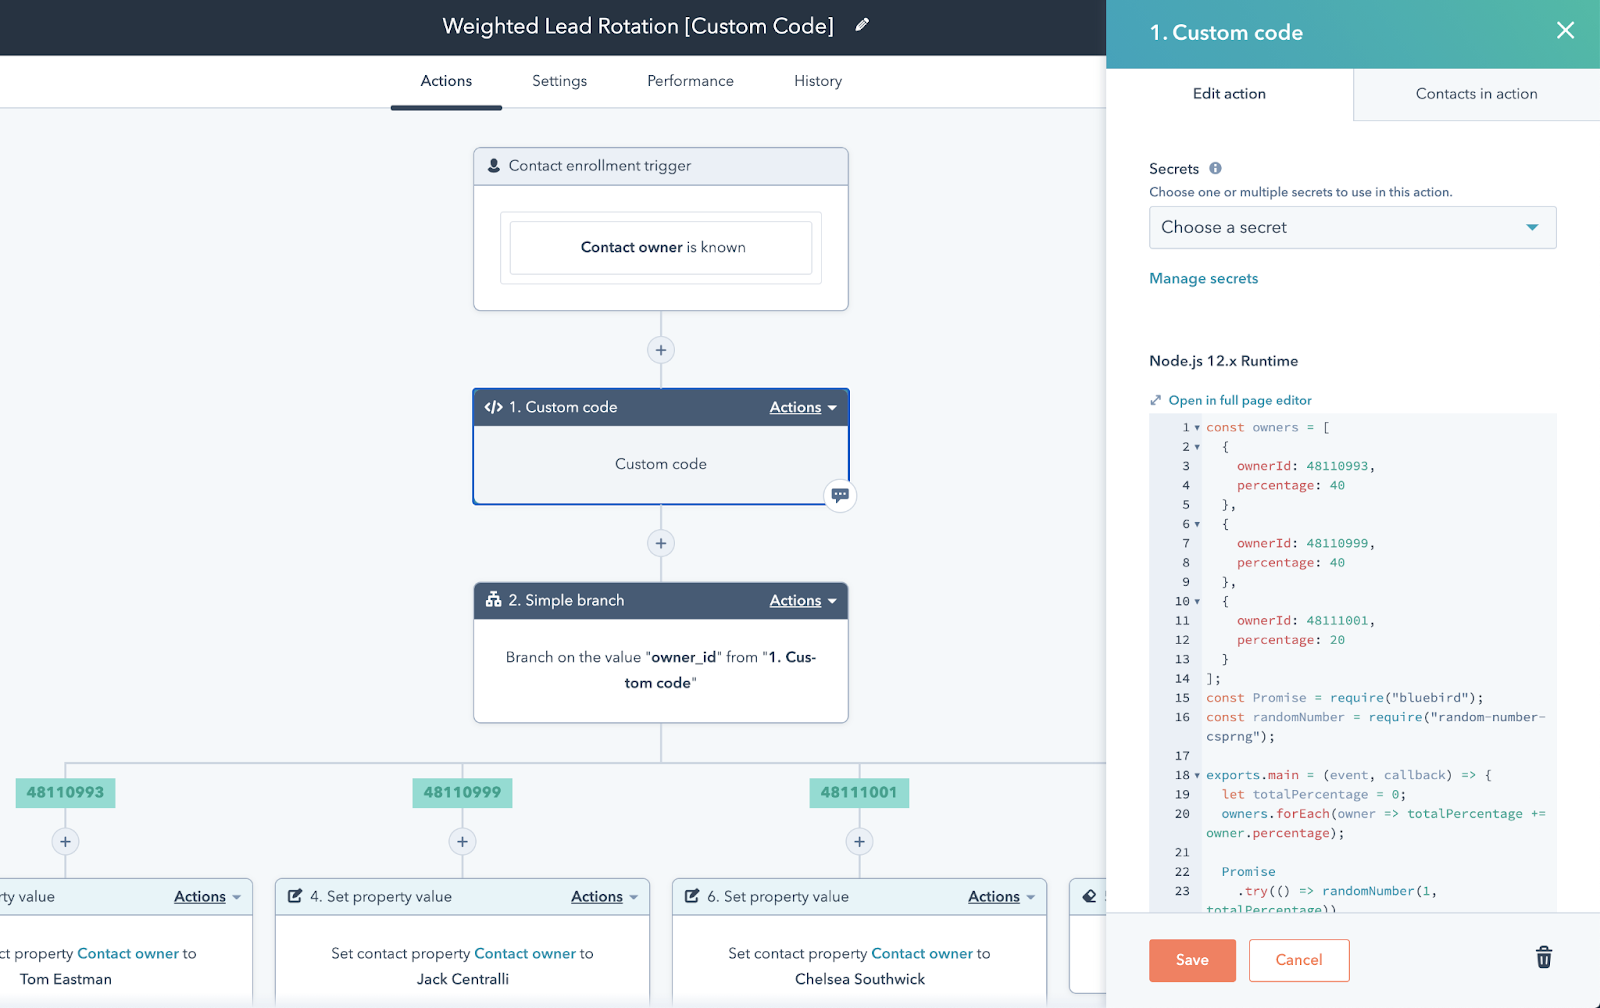Switch to the Performance tab

(x=690, y=81)
